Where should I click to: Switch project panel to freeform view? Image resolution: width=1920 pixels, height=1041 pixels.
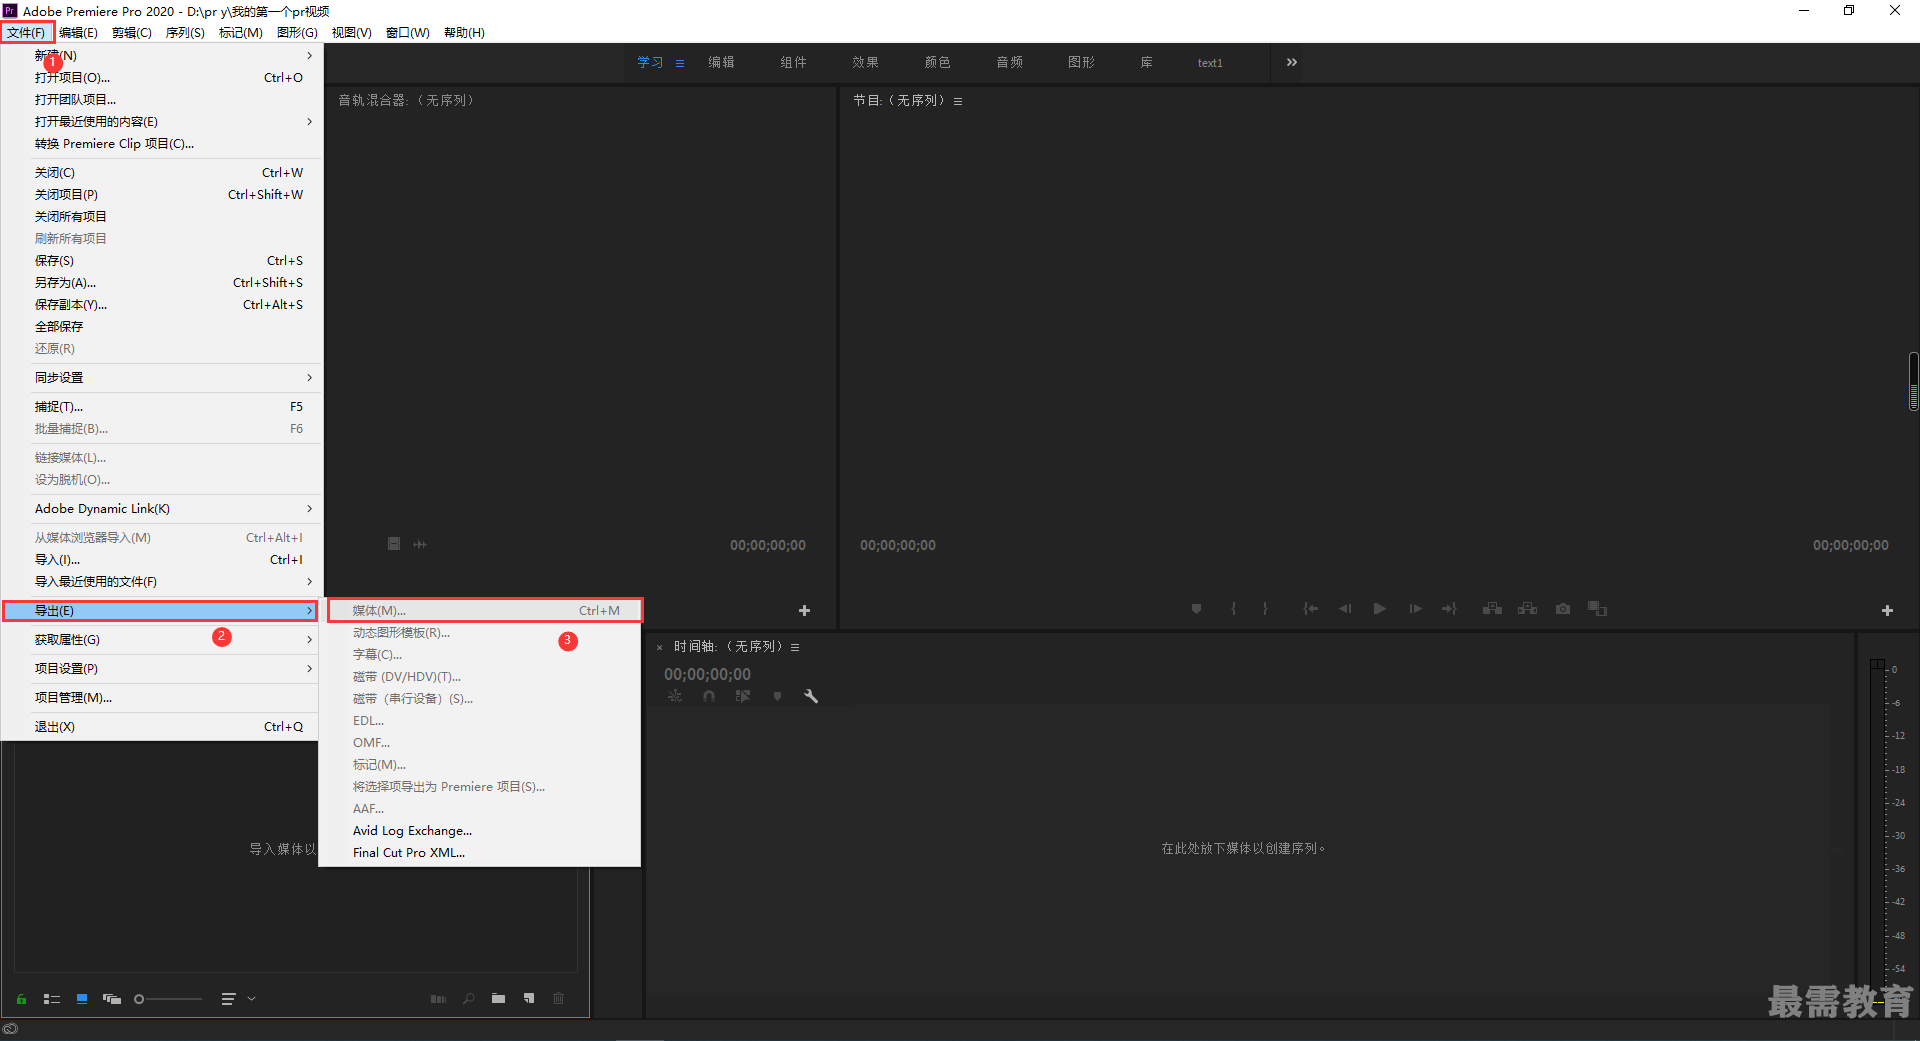pos(112,999)
